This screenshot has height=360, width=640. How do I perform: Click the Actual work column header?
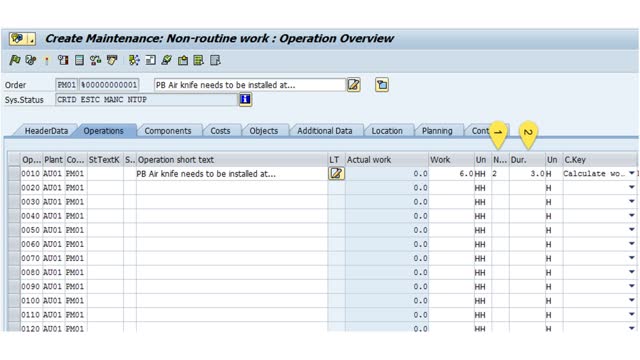click(x=387, y=160)
